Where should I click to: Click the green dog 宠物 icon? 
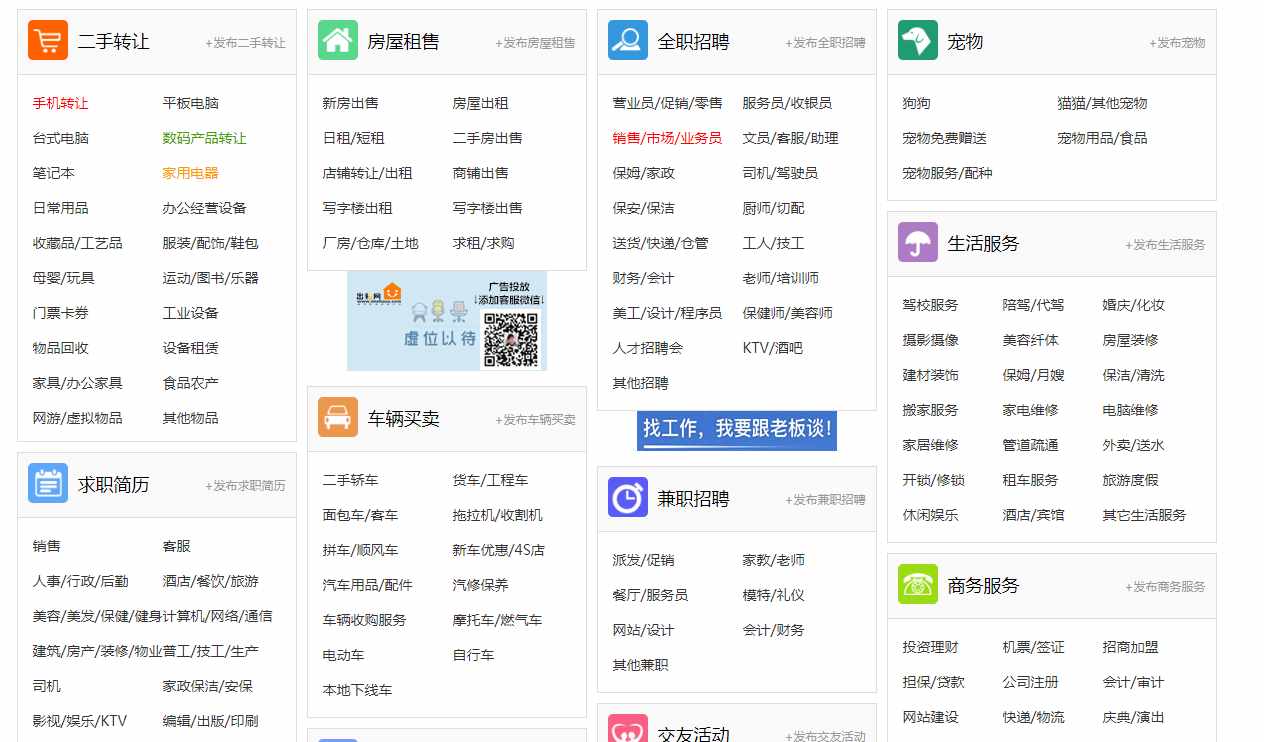(918, 41)
